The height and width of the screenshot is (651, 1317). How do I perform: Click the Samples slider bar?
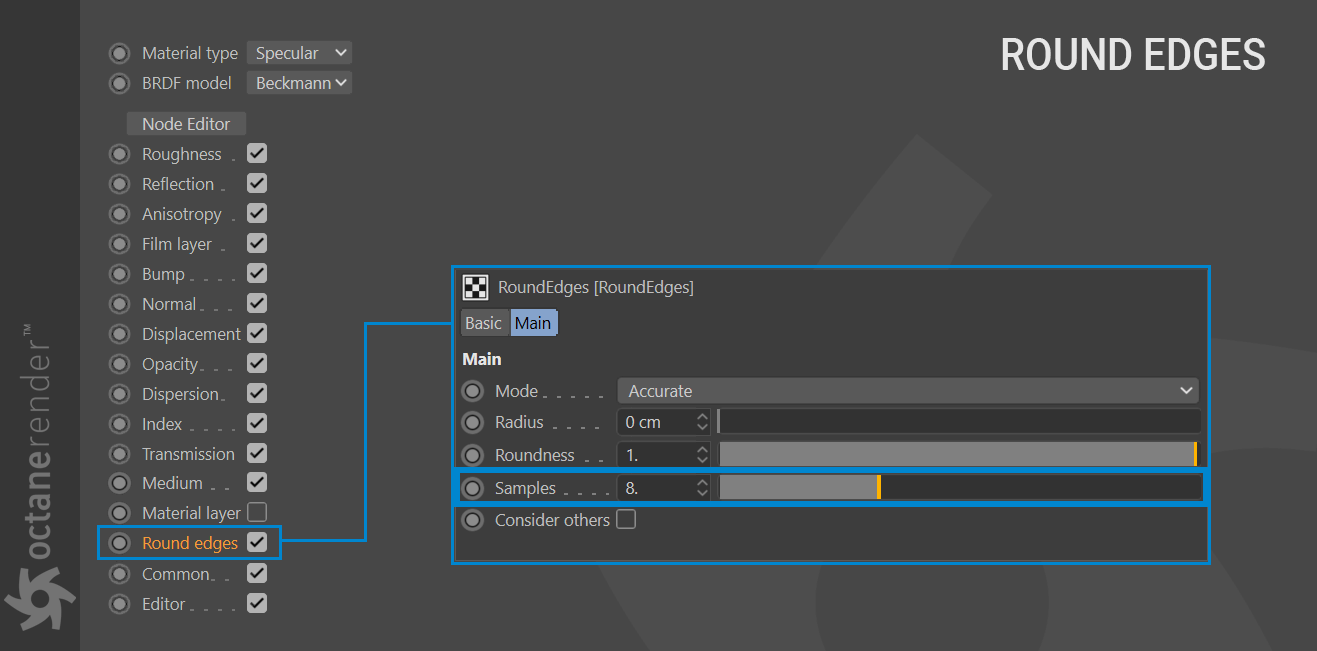[959, 488]
